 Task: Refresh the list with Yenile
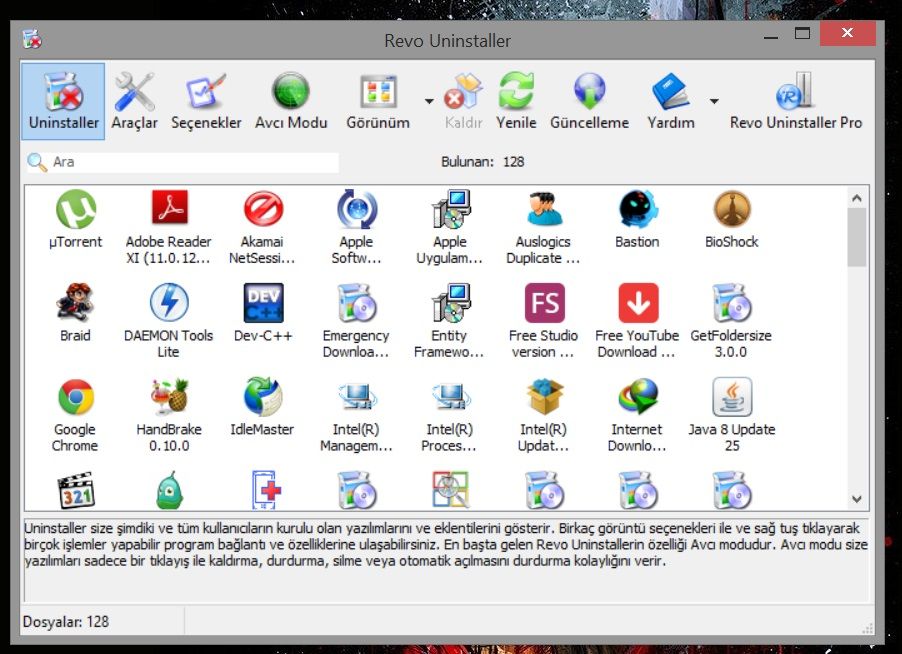(516, 101)
